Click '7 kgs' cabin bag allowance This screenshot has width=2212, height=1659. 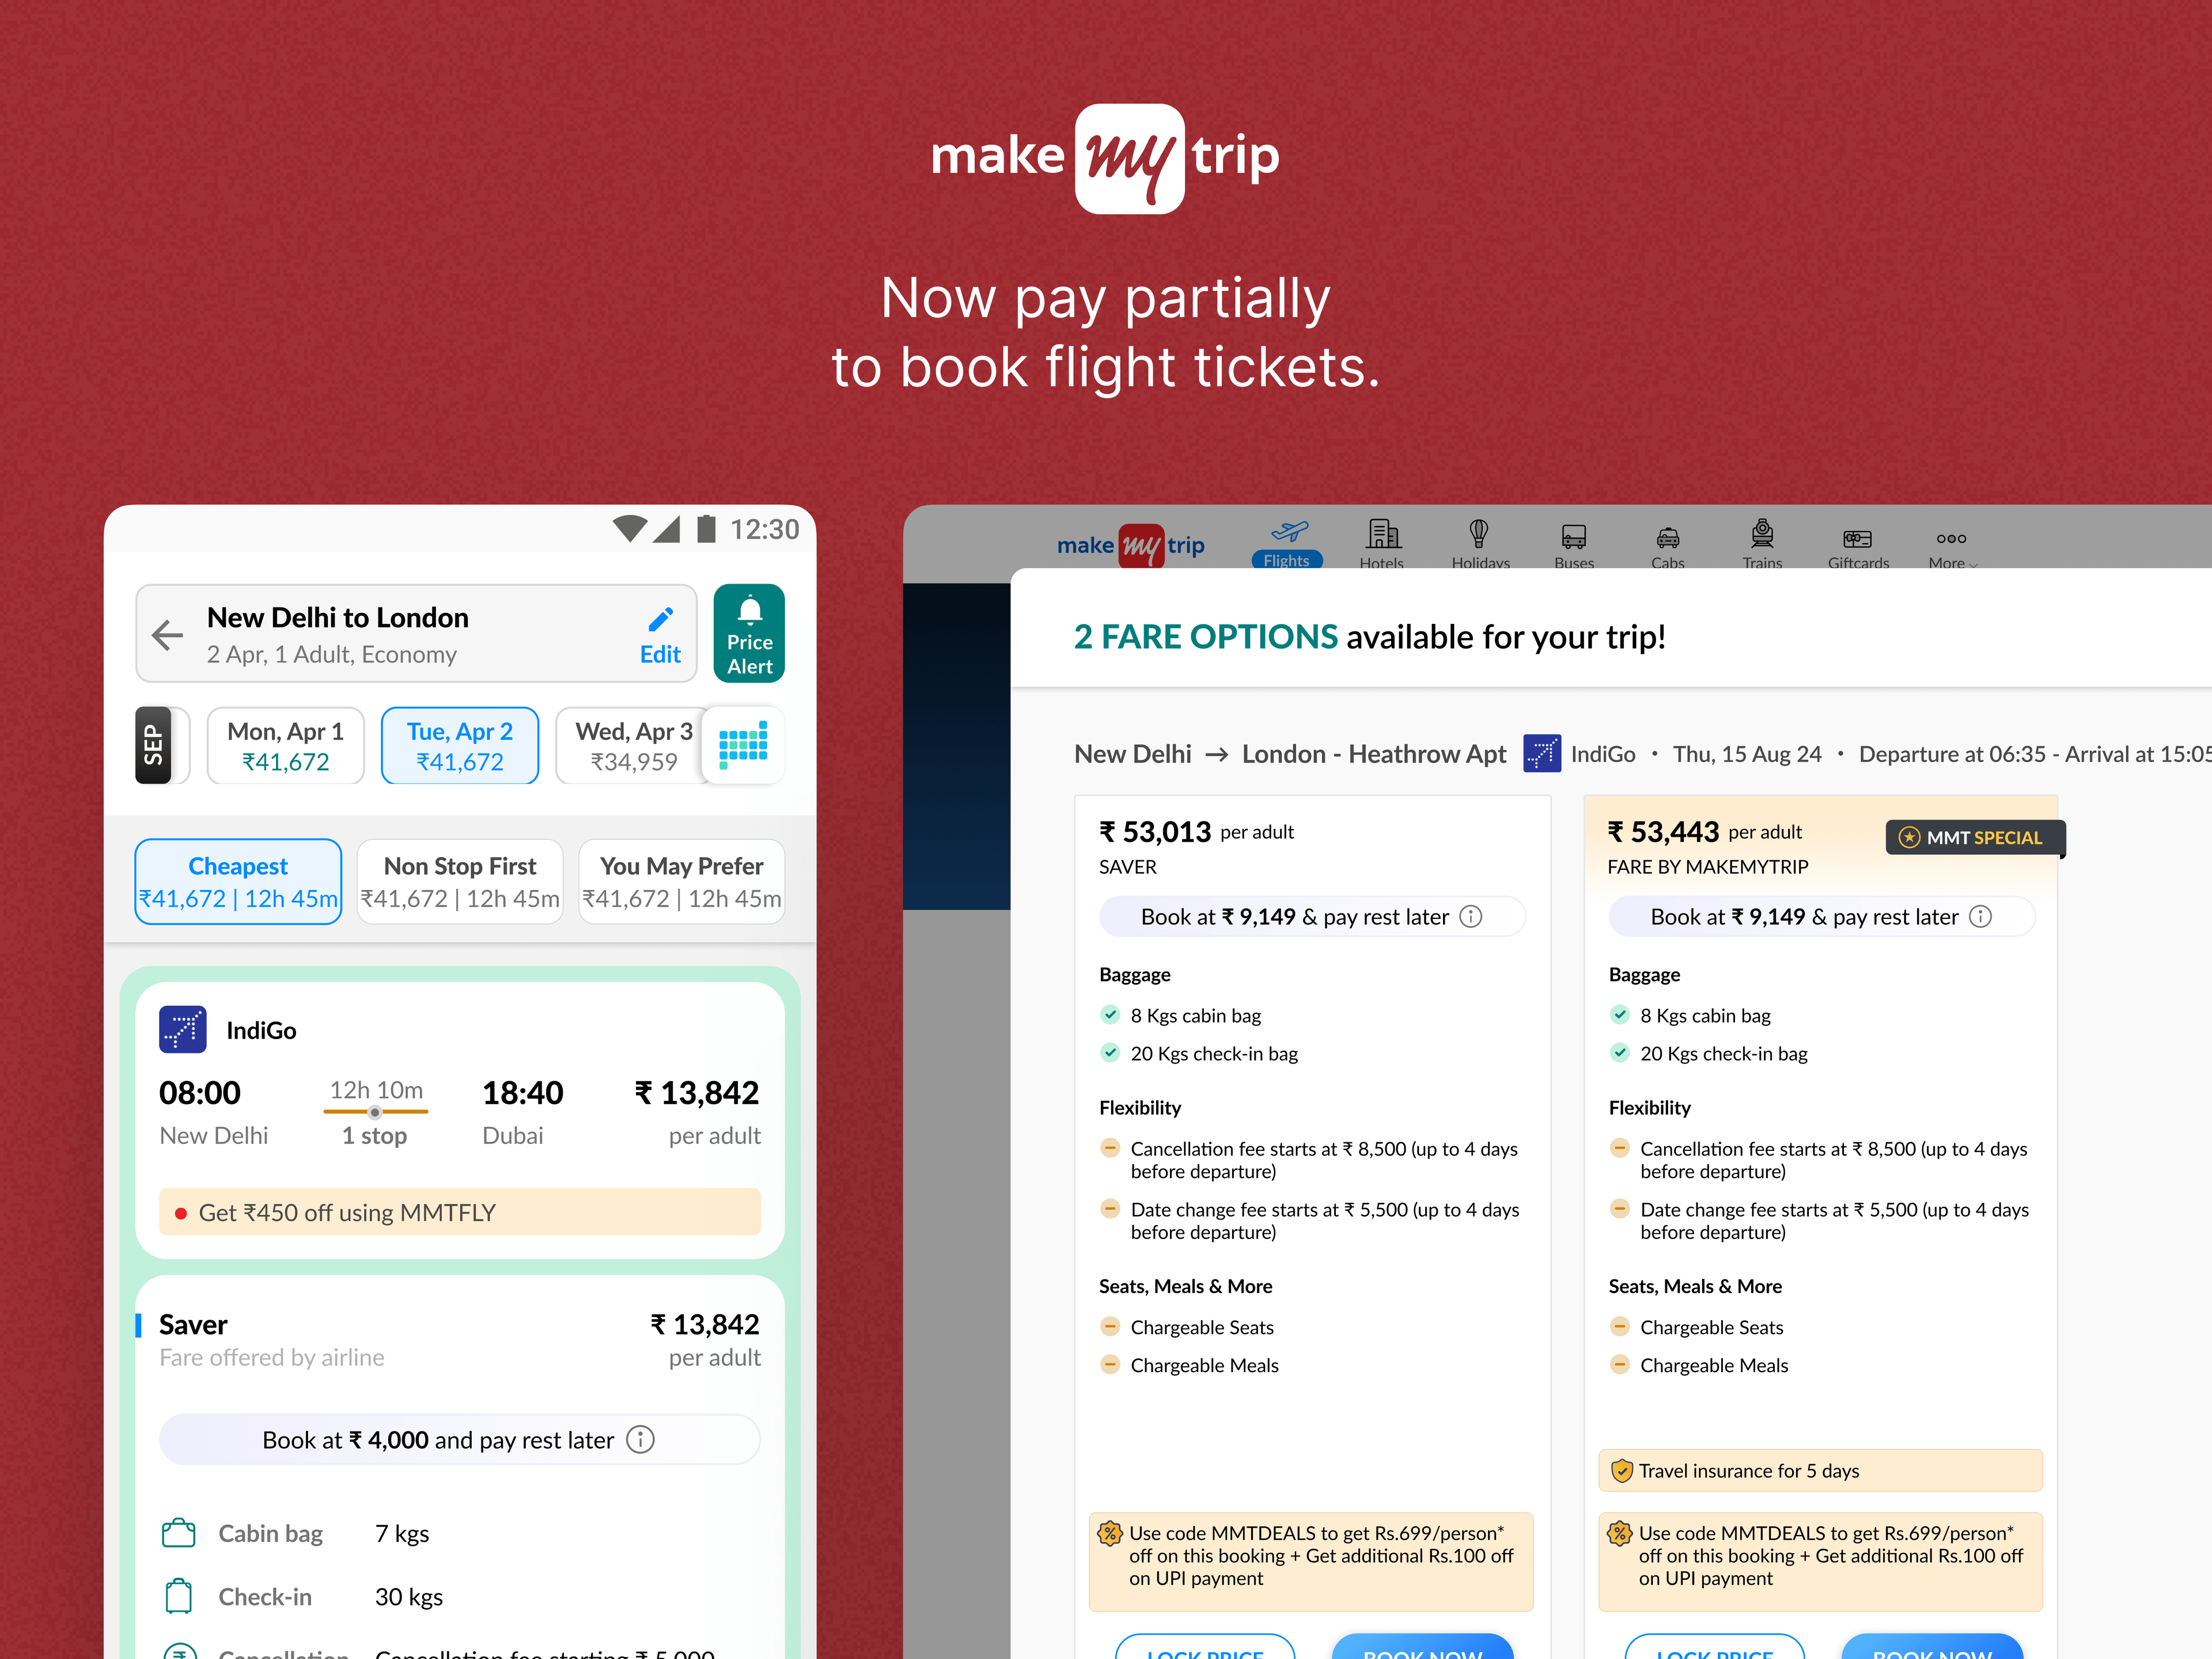click(x=402, y=1534)
